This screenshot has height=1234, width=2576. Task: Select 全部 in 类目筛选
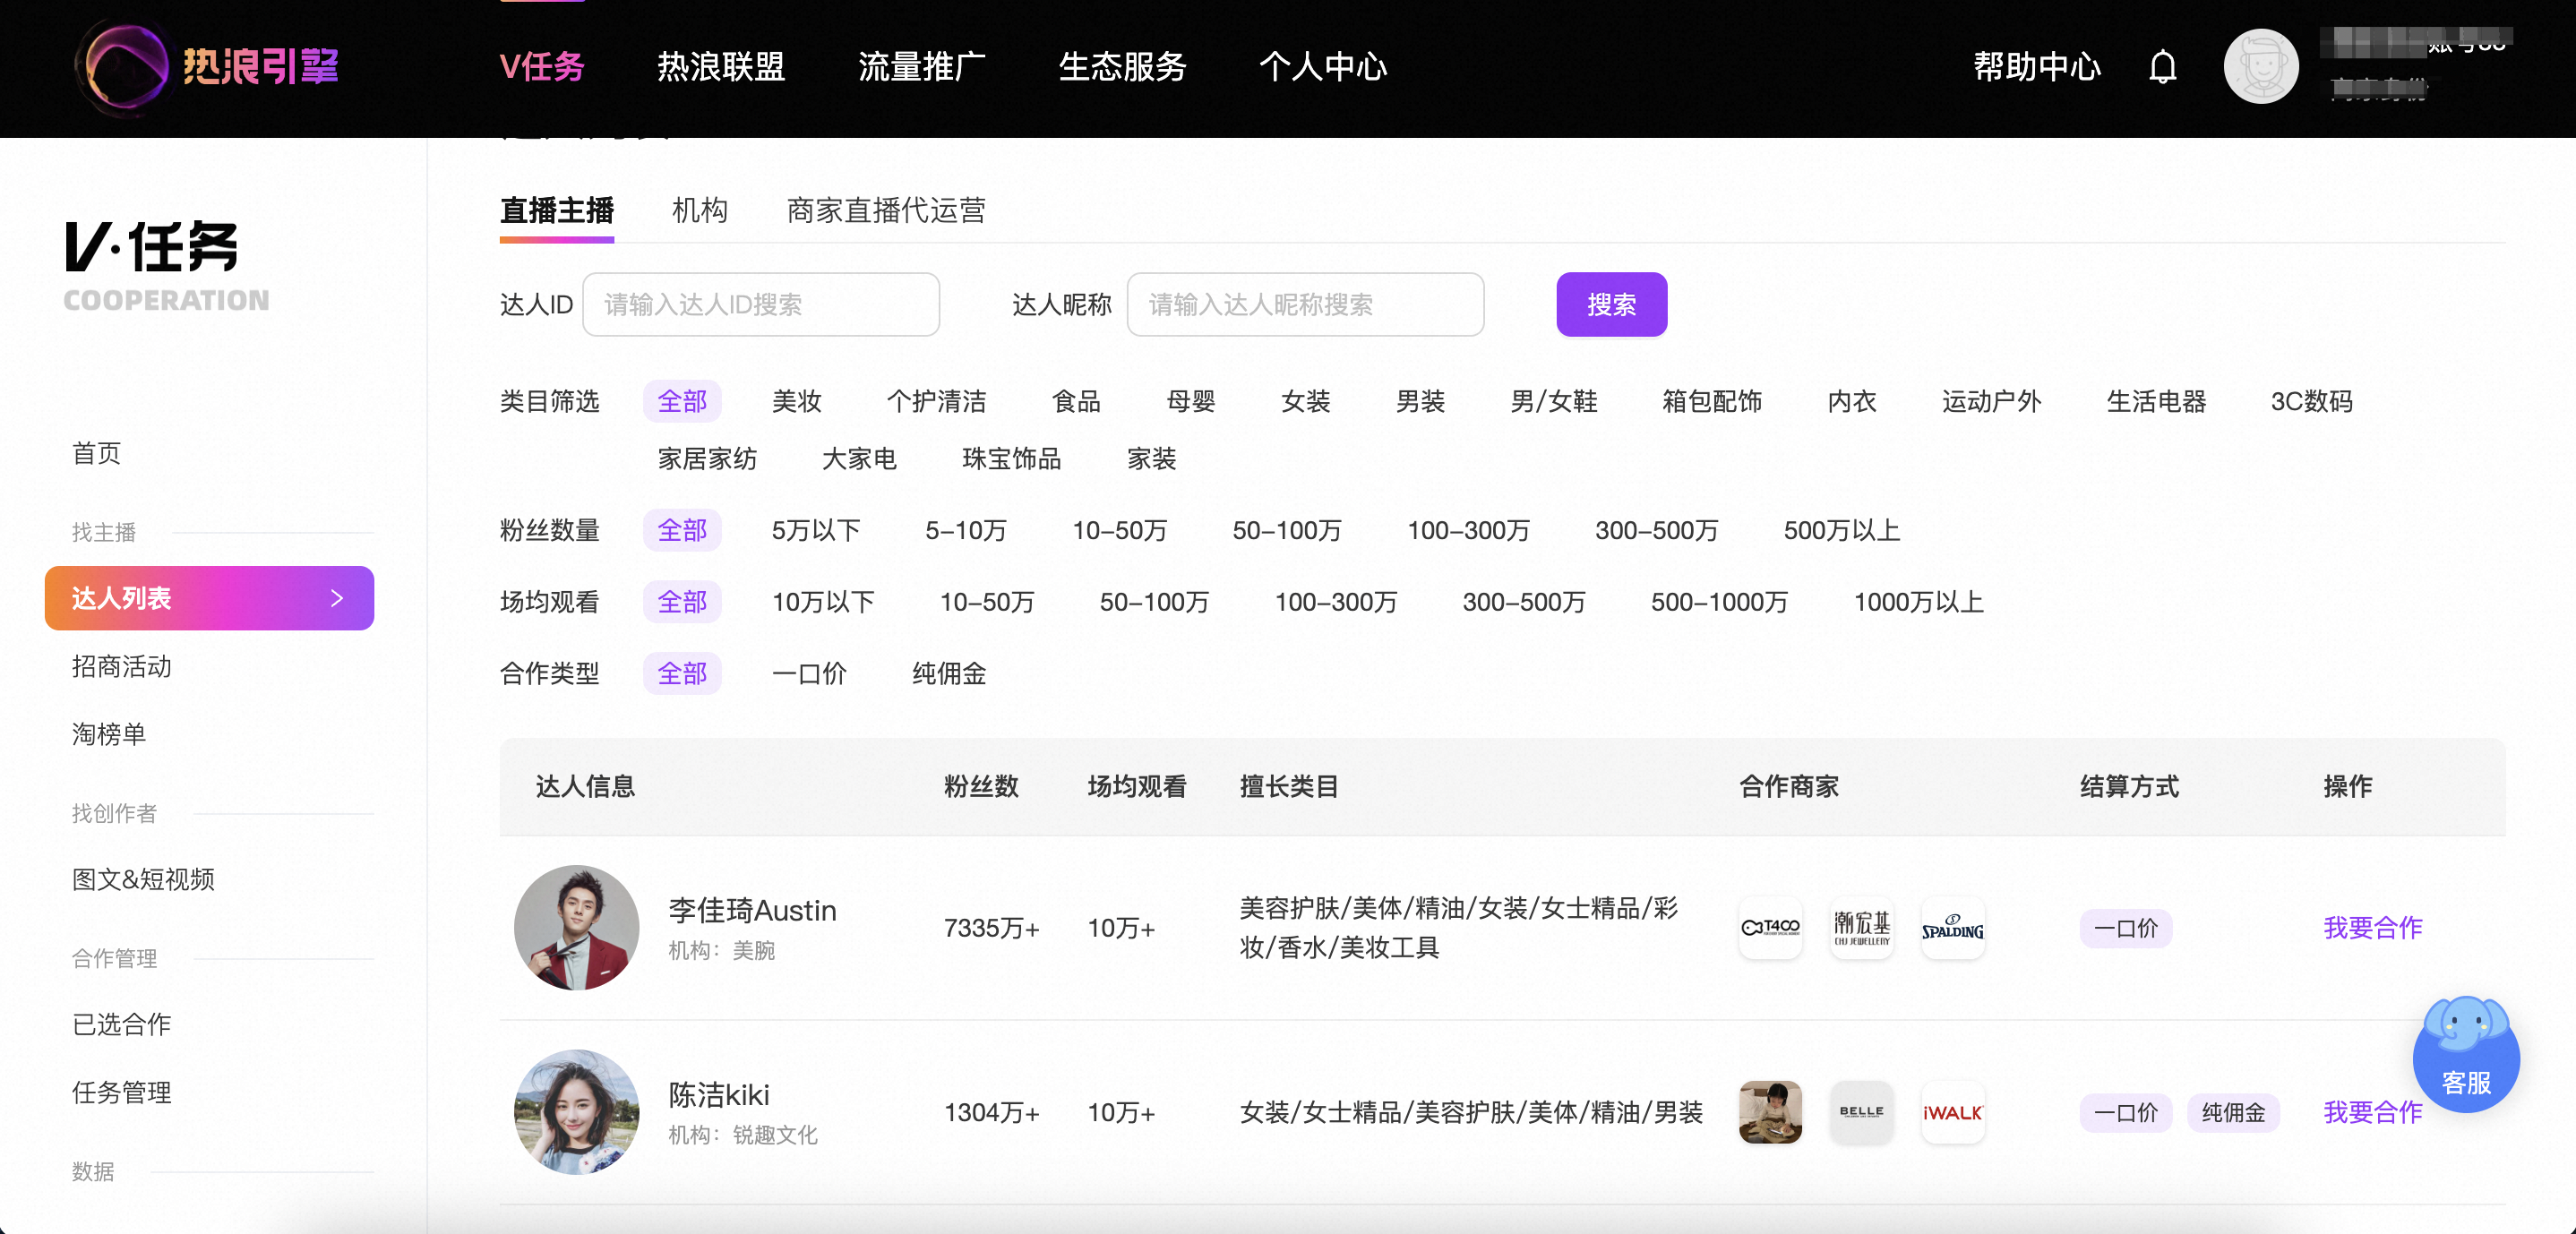coord(681,401)
